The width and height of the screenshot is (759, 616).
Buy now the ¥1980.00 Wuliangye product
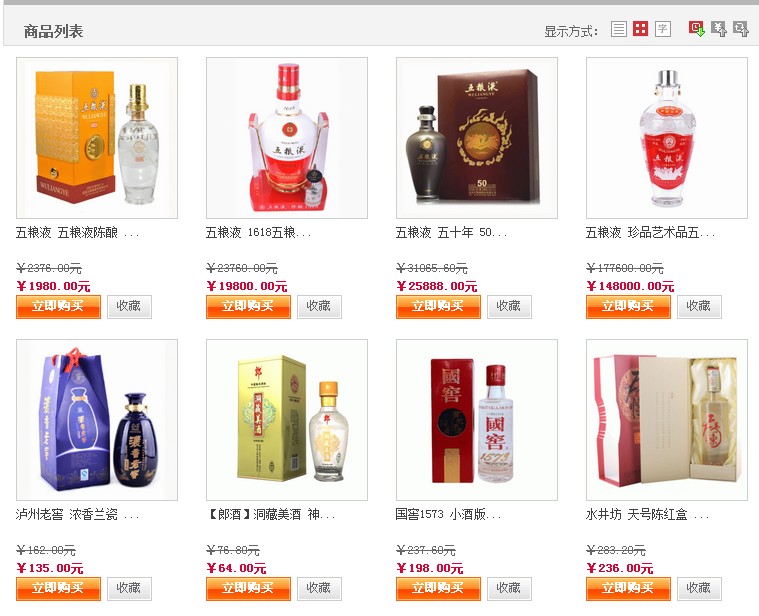[x=58, y=307]
